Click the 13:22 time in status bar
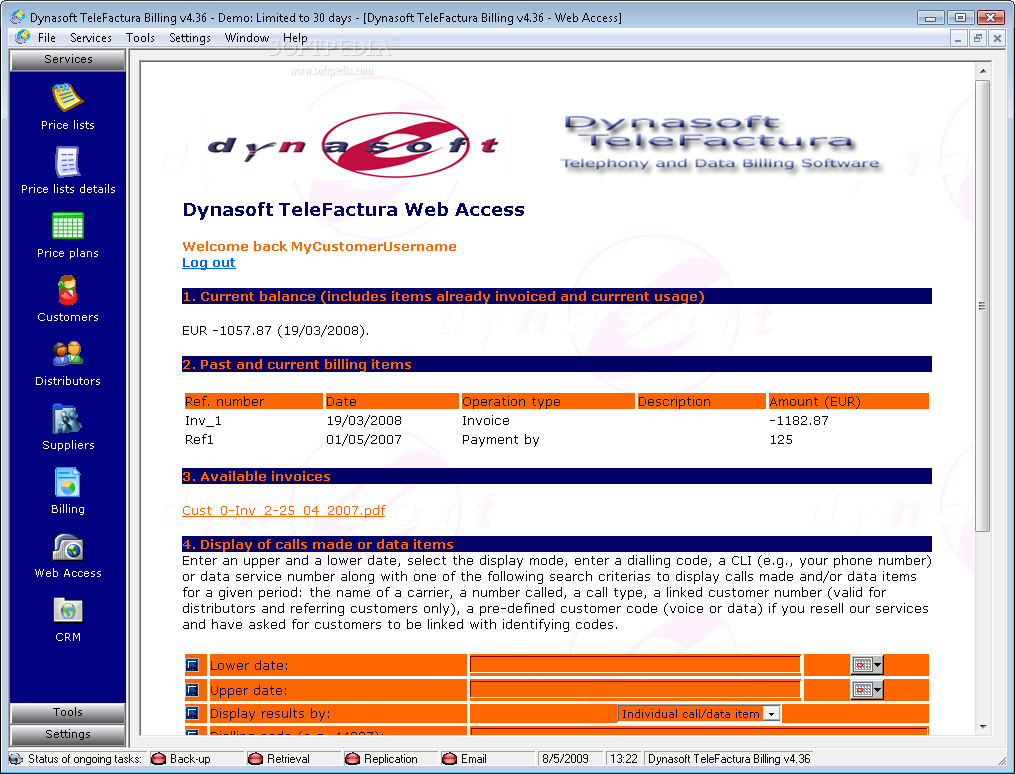 click(623, 758)
